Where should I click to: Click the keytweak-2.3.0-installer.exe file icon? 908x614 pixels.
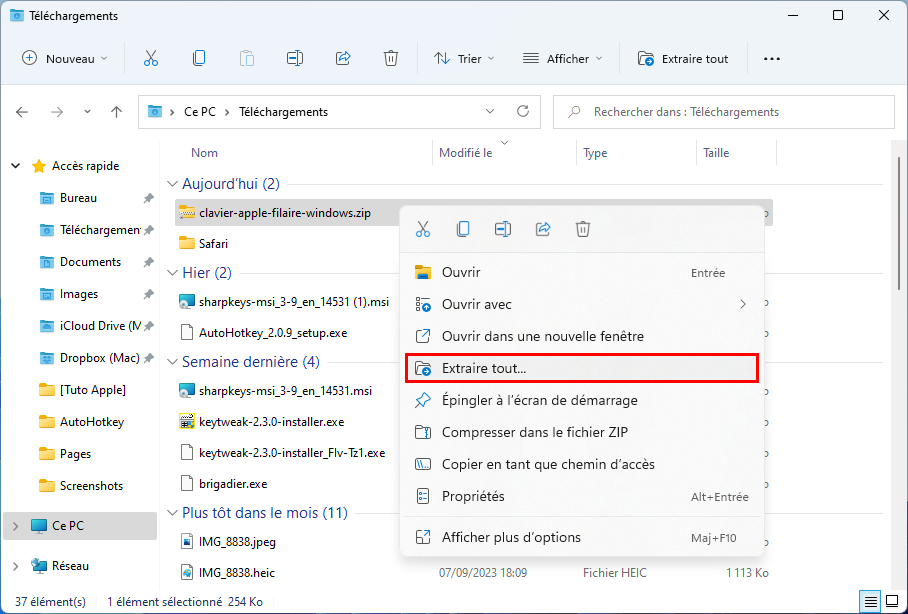pyautogui.click(x=186, y=422)
